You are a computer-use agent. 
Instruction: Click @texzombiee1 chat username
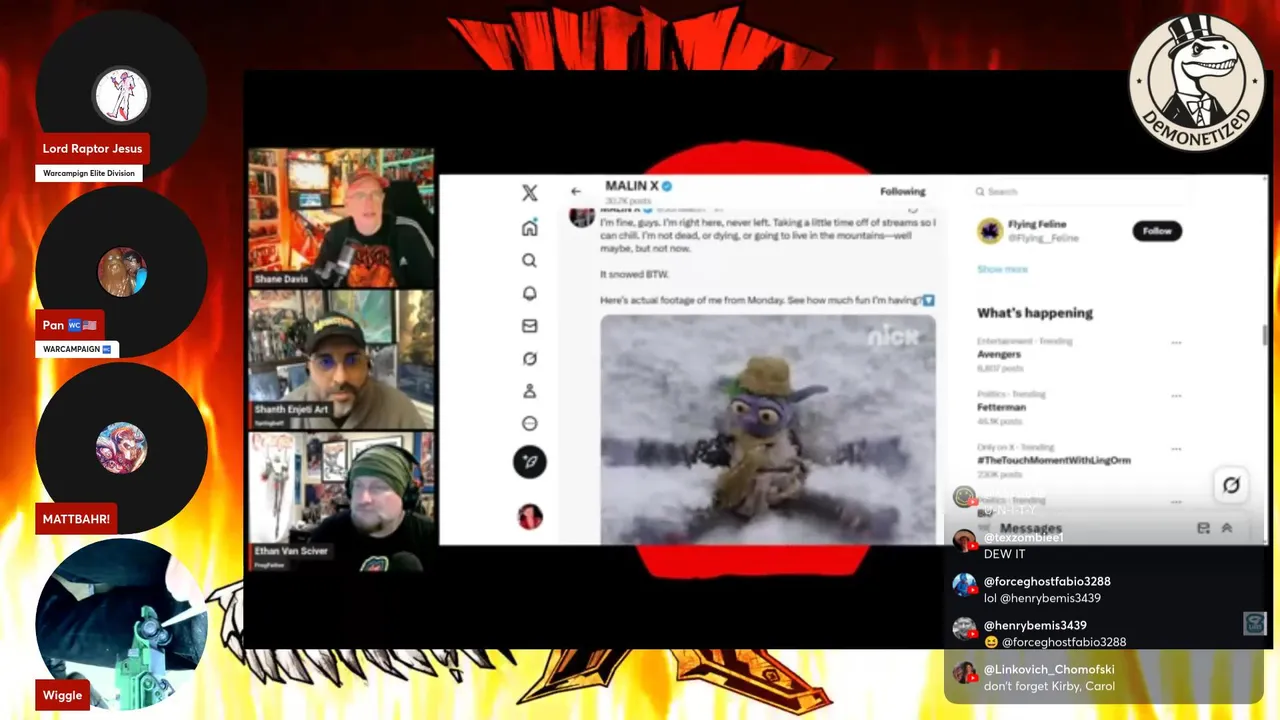coord(1023,538)
